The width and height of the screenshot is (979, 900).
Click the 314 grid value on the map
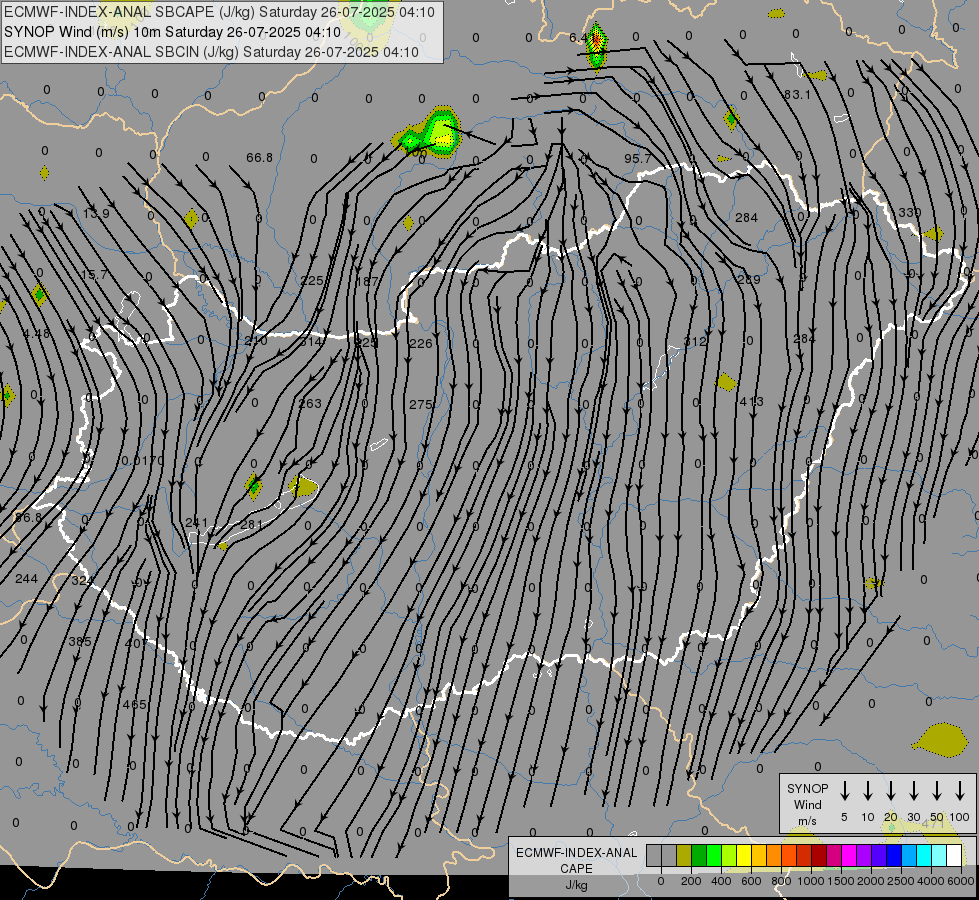(x=312, y=342)
